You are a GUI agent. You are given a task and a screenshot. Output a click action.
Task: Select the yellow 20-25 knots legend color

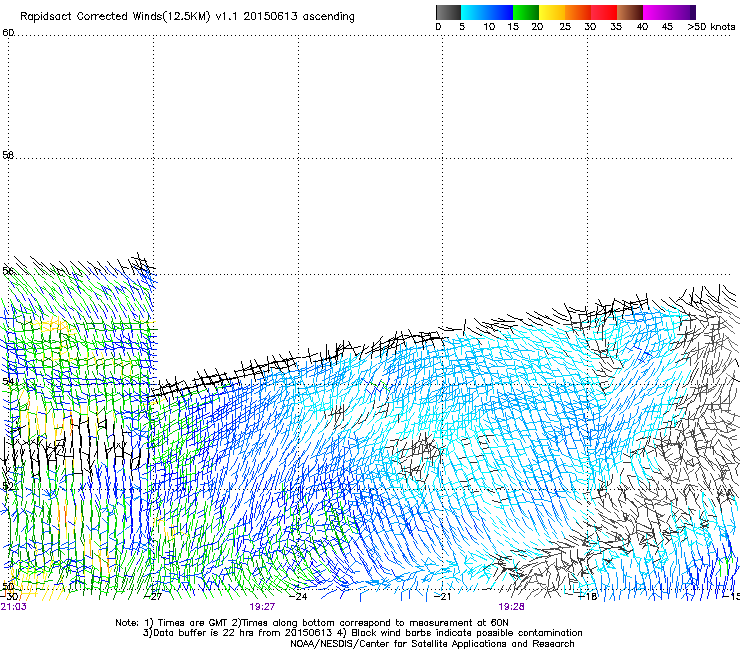coord(552,12)
